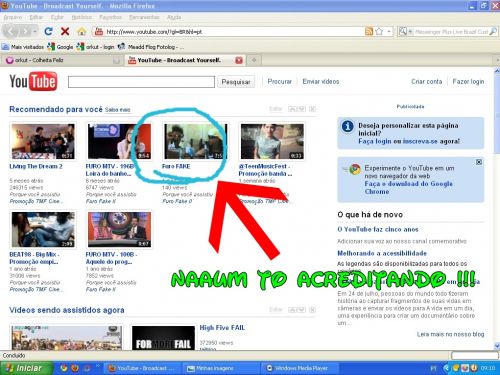Click the YouTube logo

point(33,81)
